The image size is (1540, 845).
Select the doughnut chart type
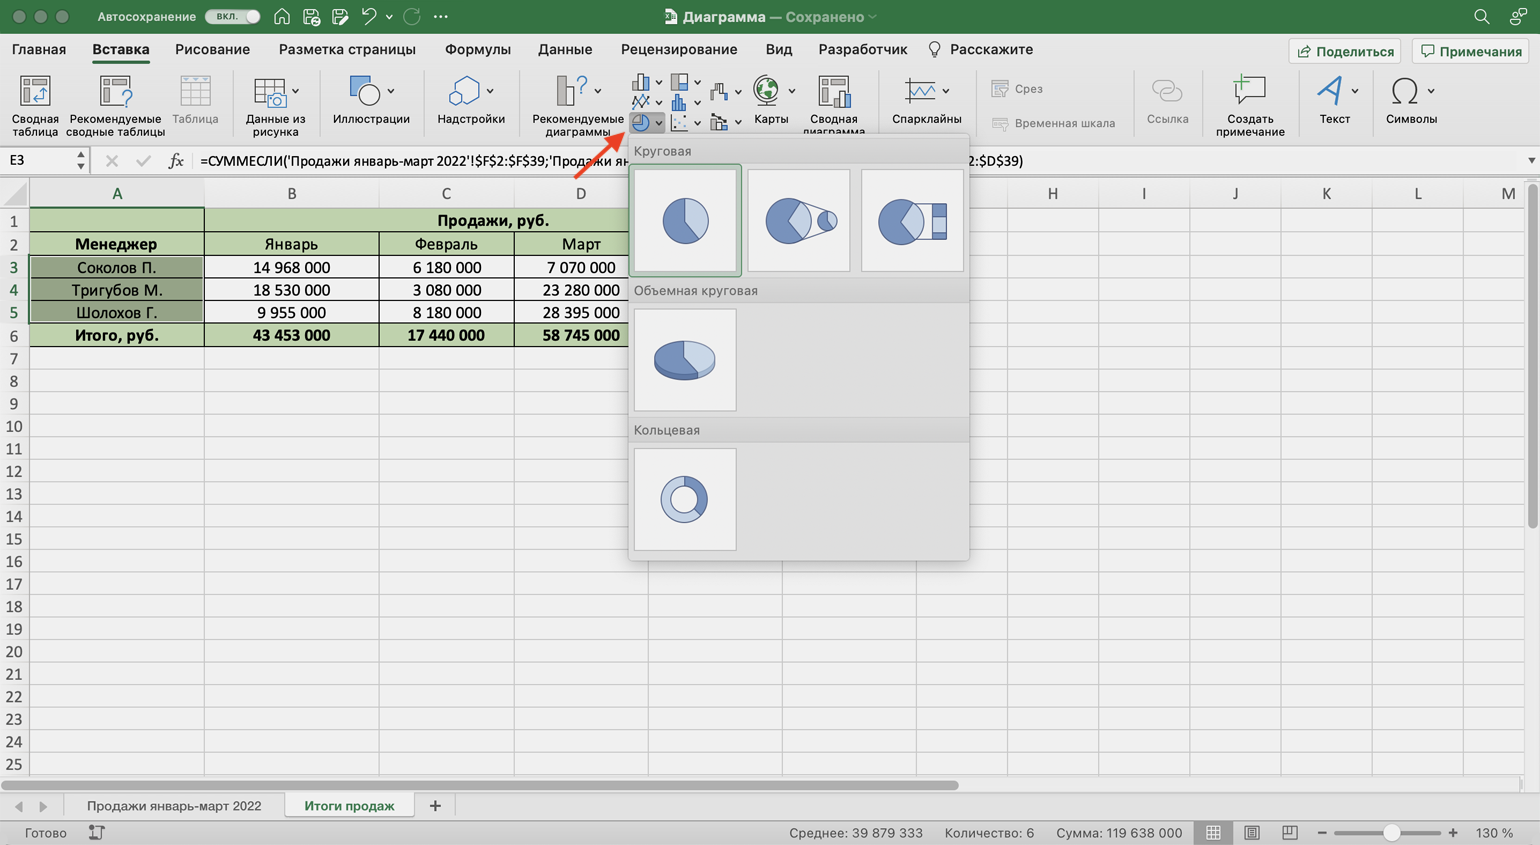[685, 499]
